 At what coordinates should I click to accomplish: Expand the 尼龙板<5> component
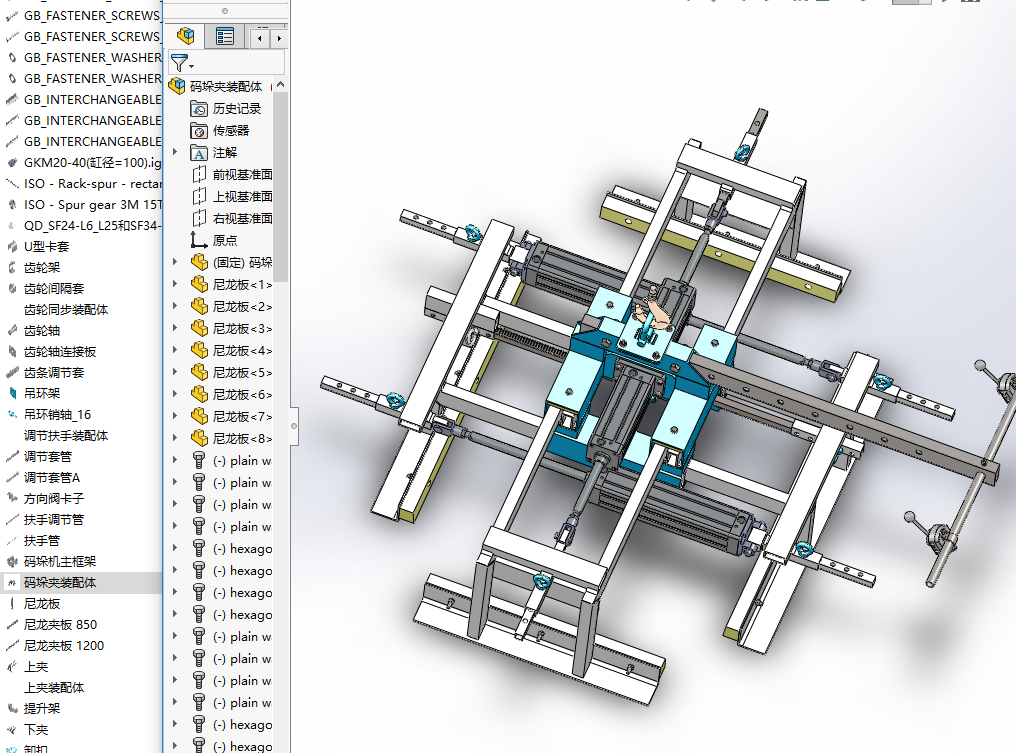(x=175, y=372)
